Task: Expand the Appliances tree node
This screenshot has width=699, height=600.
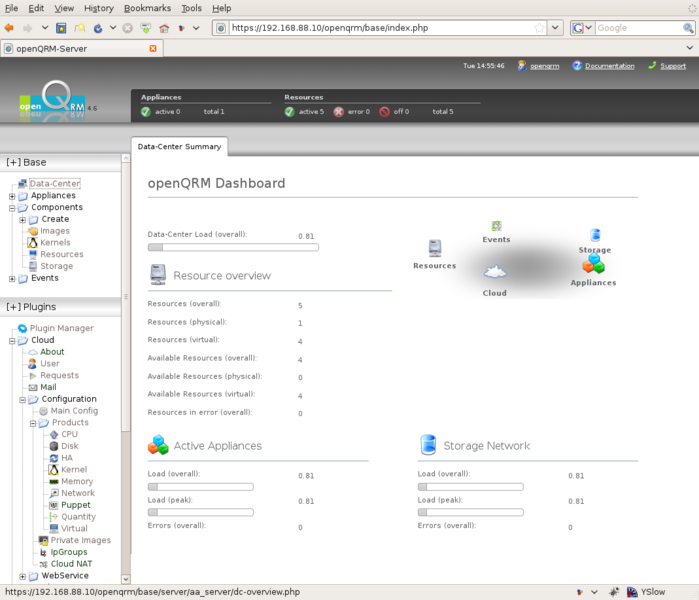Action: pyautogui.click(x=12, y=196)
